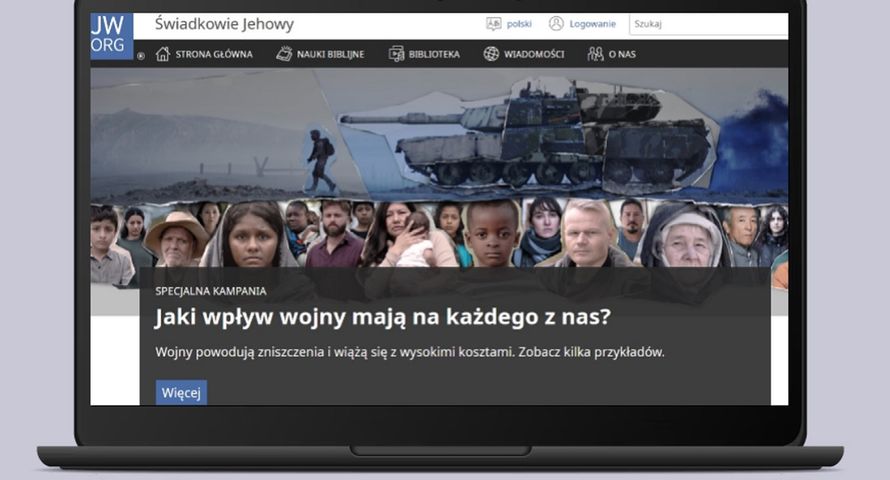
Task: Click the Szukaj search field
Action: click(708, 24)
